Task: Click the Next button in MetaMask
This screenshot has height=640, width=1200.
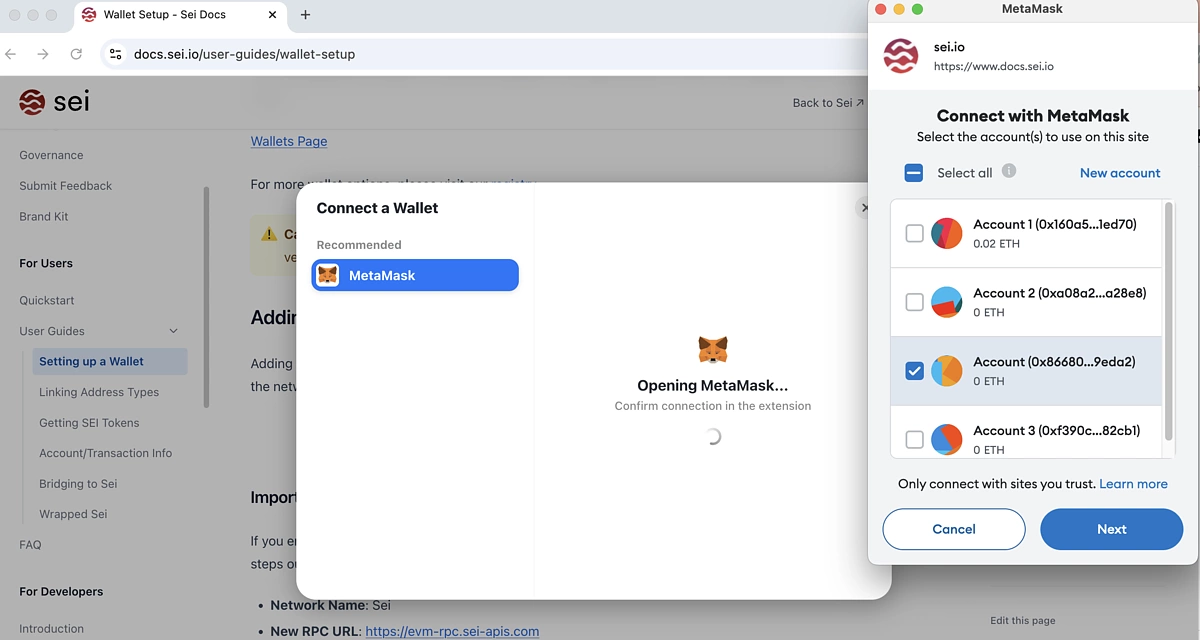Action: point(1111,529)
